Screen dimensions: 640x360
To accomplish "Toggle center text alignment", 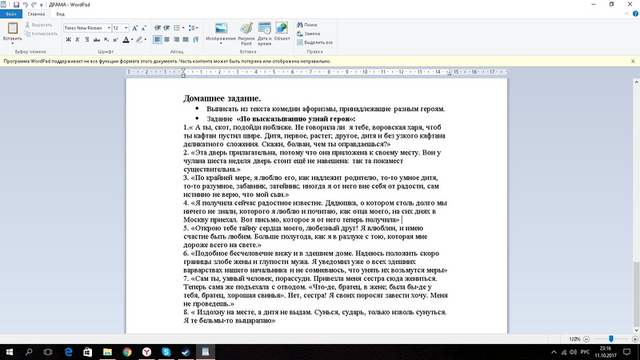I will click(167, 40).
